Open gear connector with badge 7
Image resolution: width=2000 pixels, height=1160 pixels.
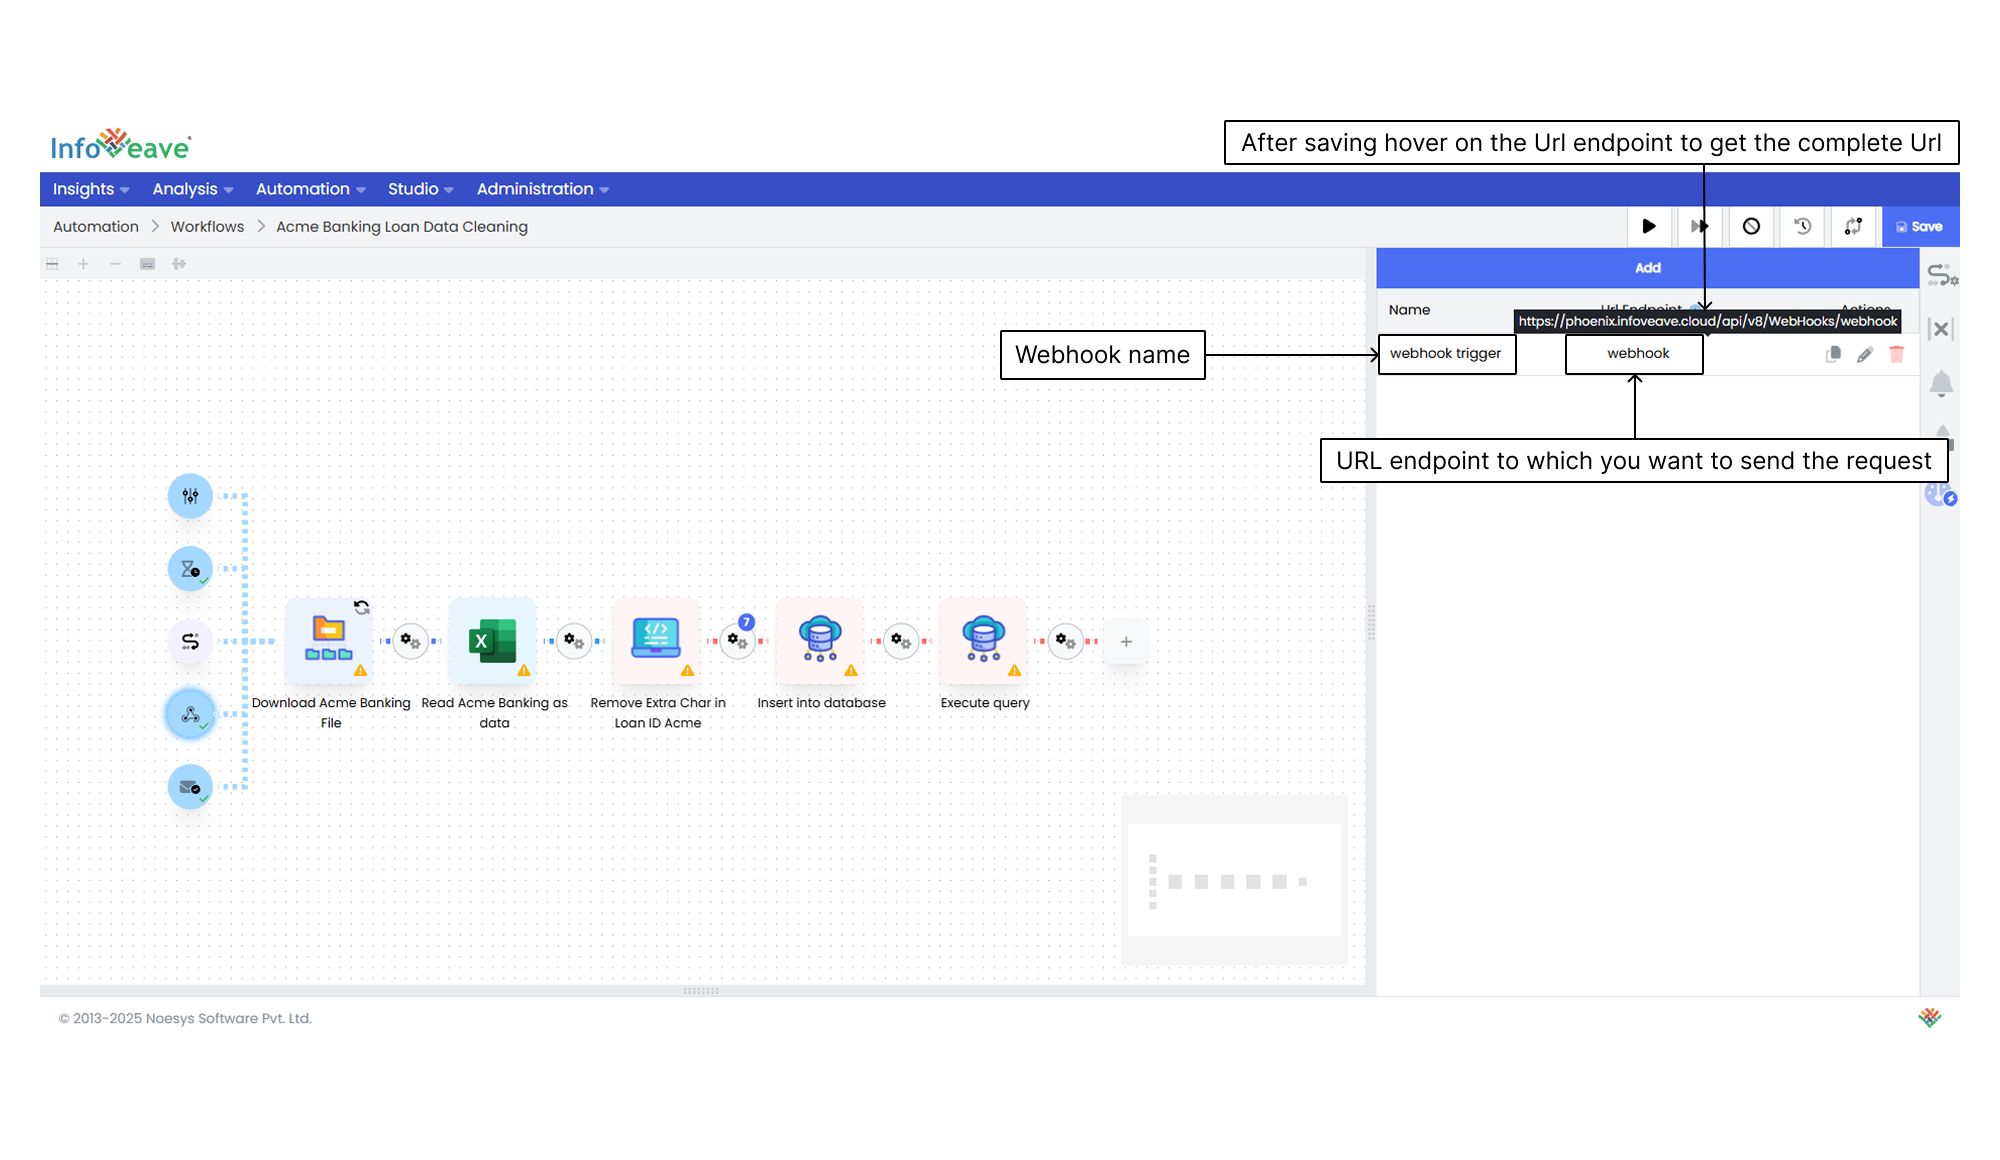coord(738,641)
